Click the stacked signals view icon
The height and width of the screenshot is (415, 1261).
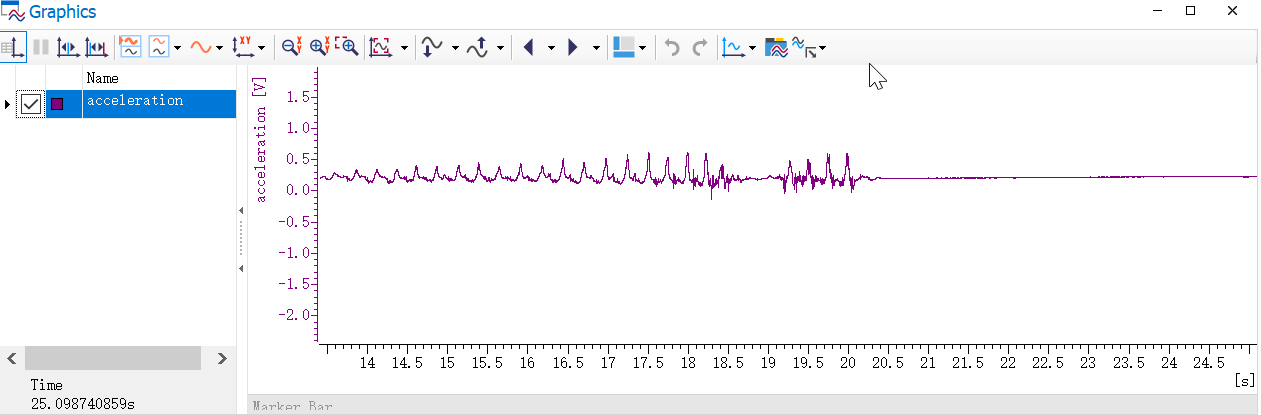130,47
